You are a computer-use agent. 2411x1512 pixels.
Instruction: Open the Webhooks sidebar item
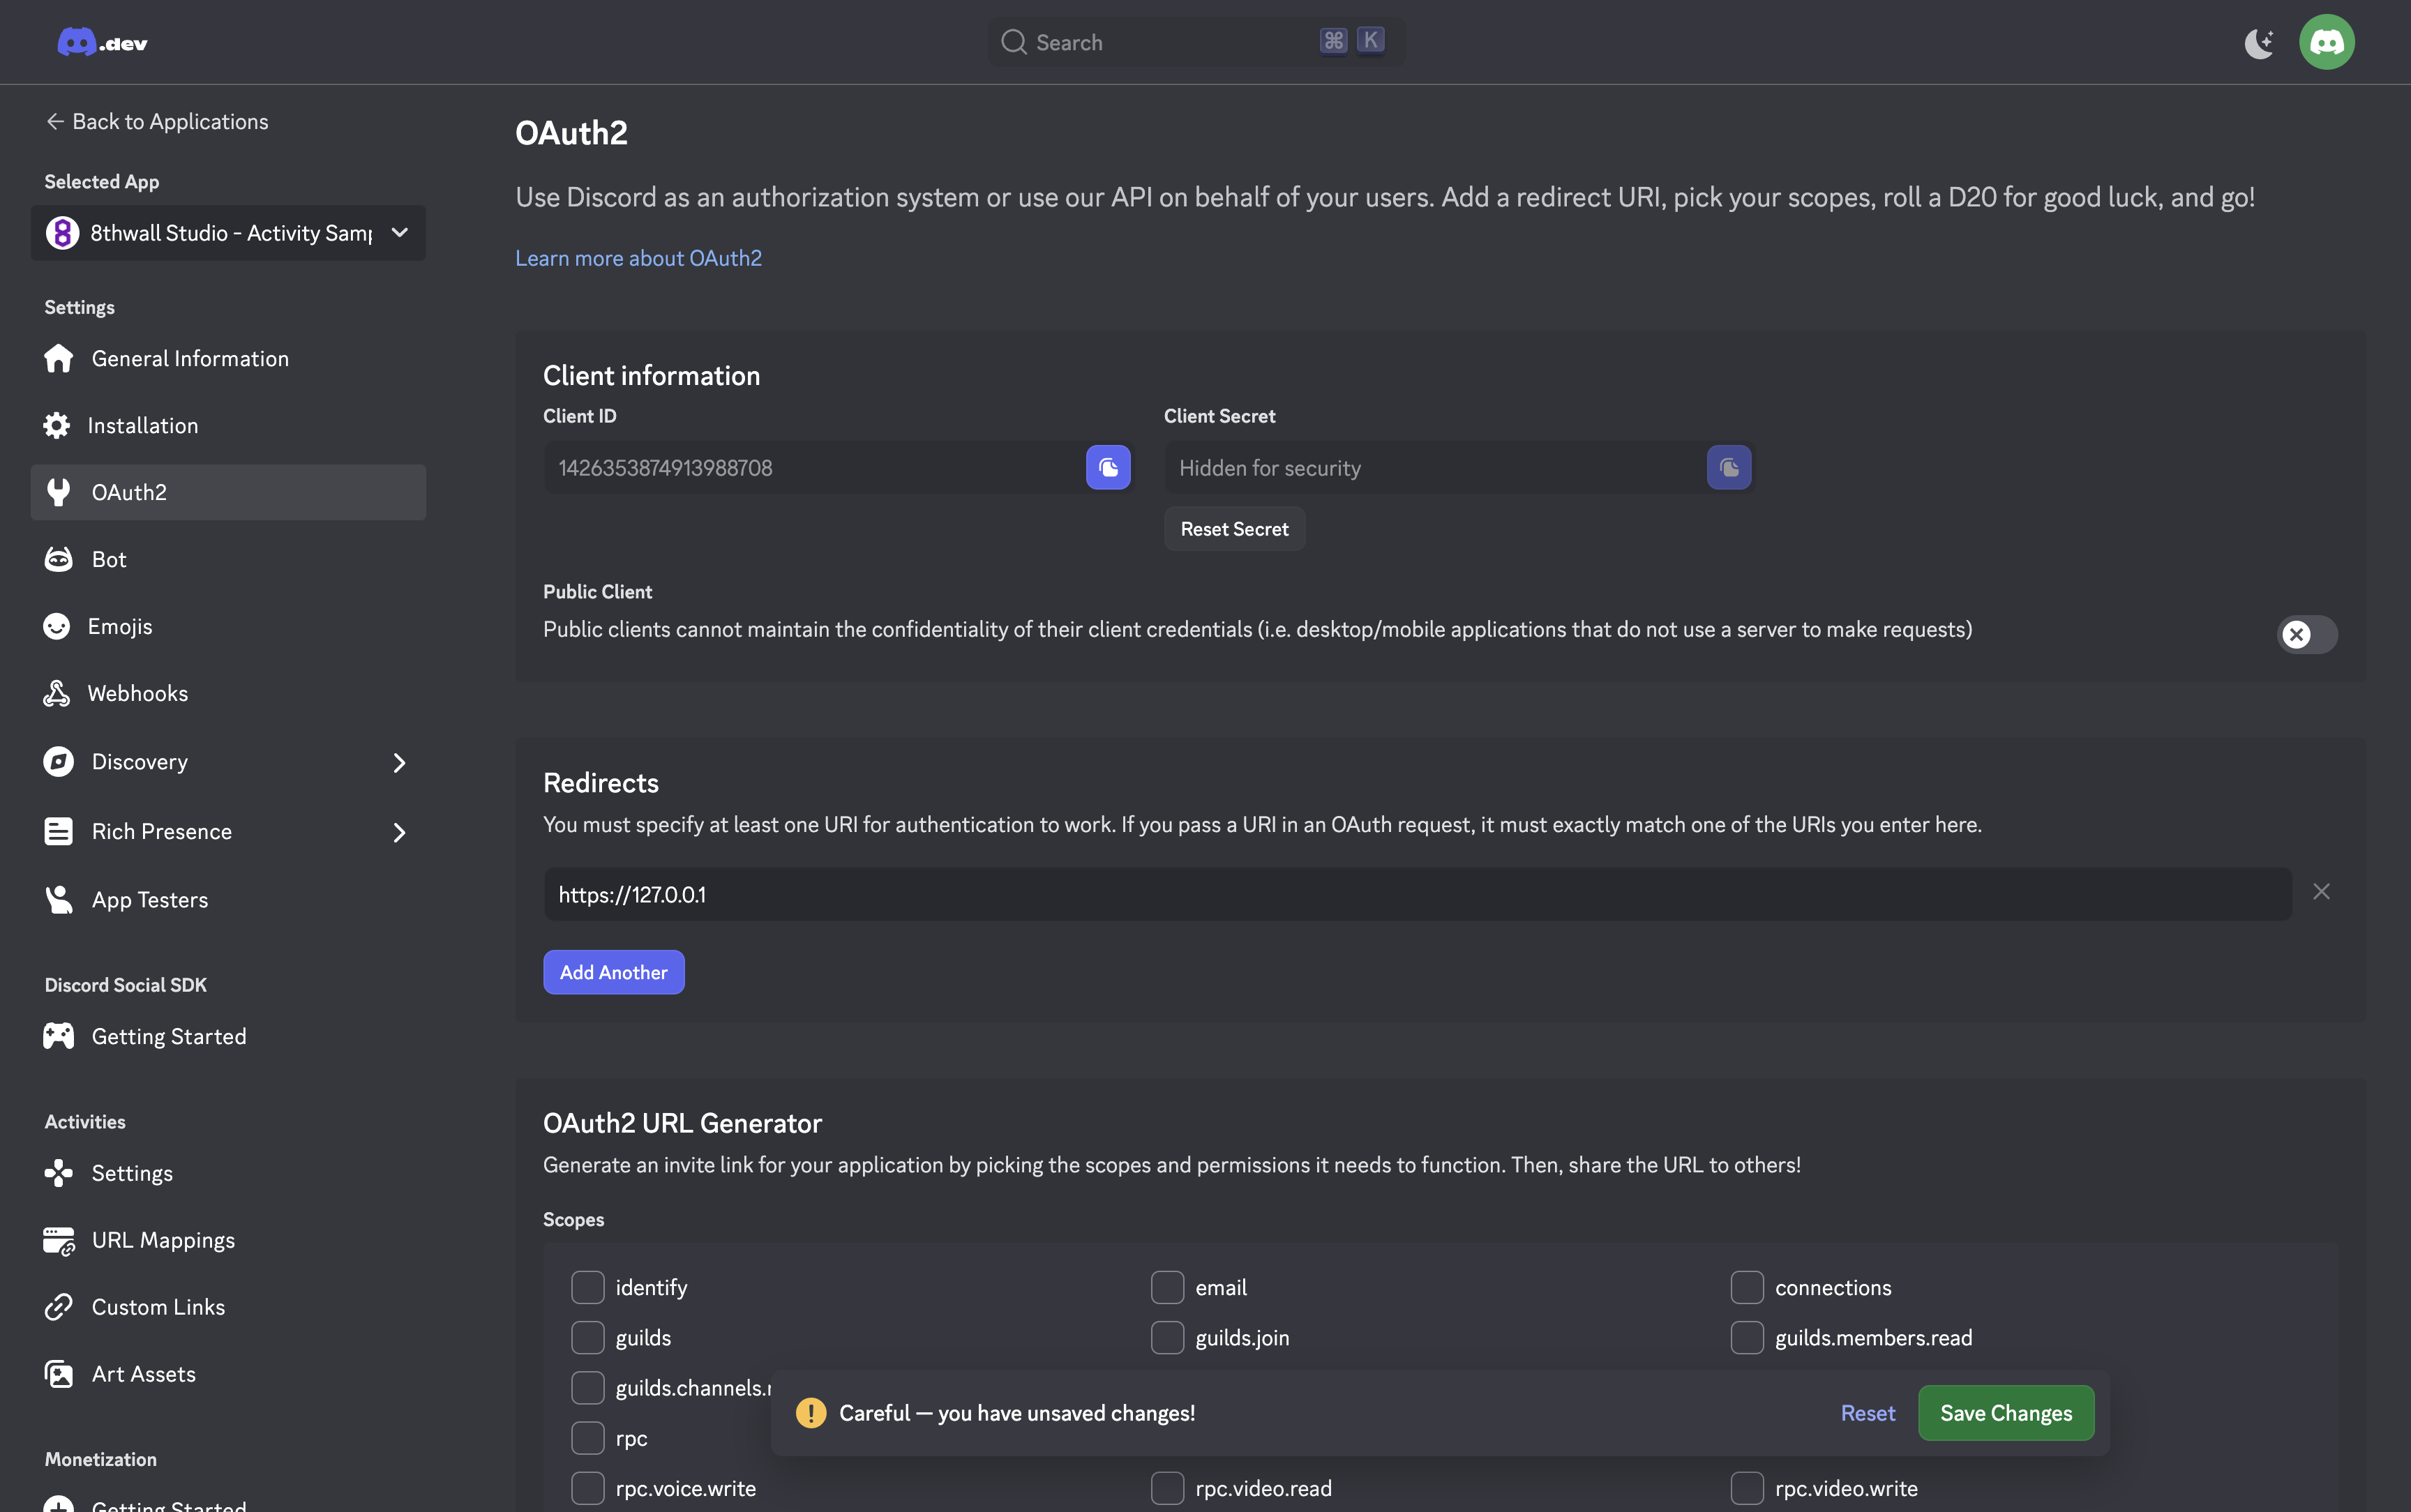click(137, 693)
